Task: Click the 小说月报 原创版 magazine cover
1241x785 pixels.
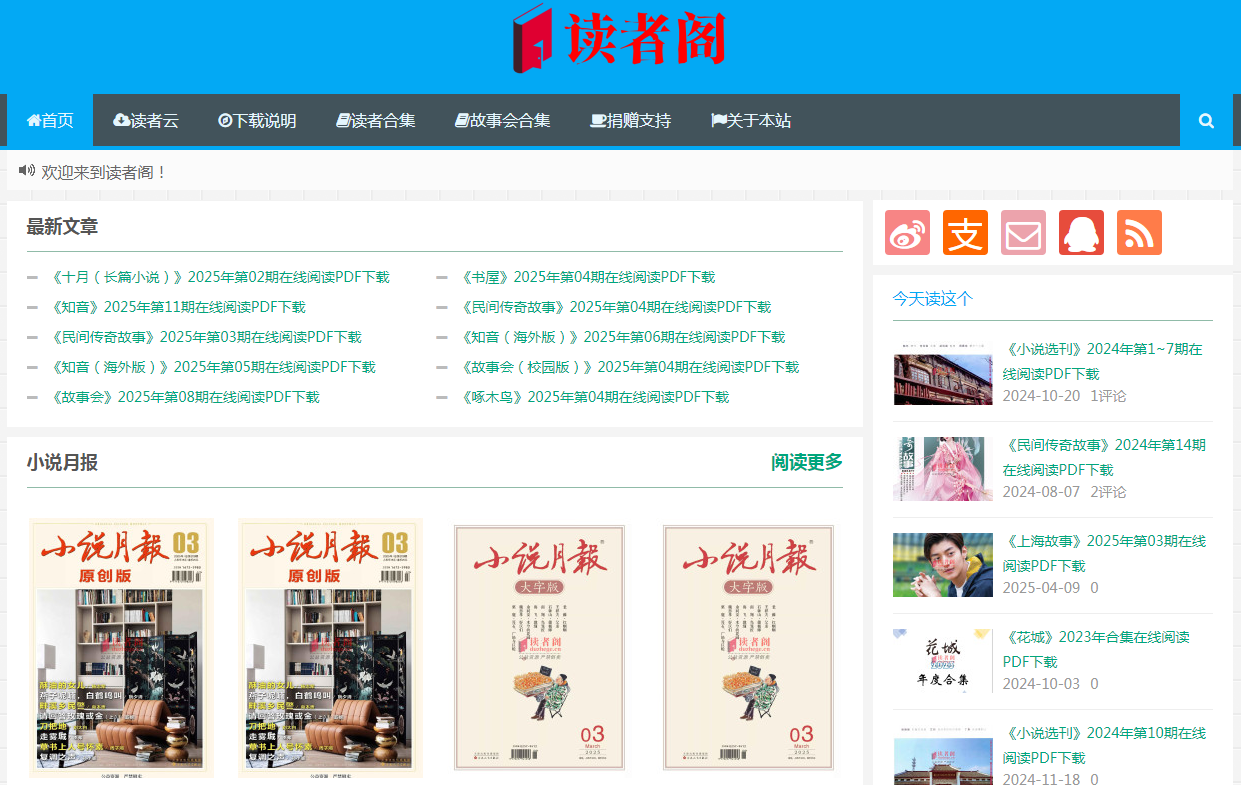Action: coord(120,647)
